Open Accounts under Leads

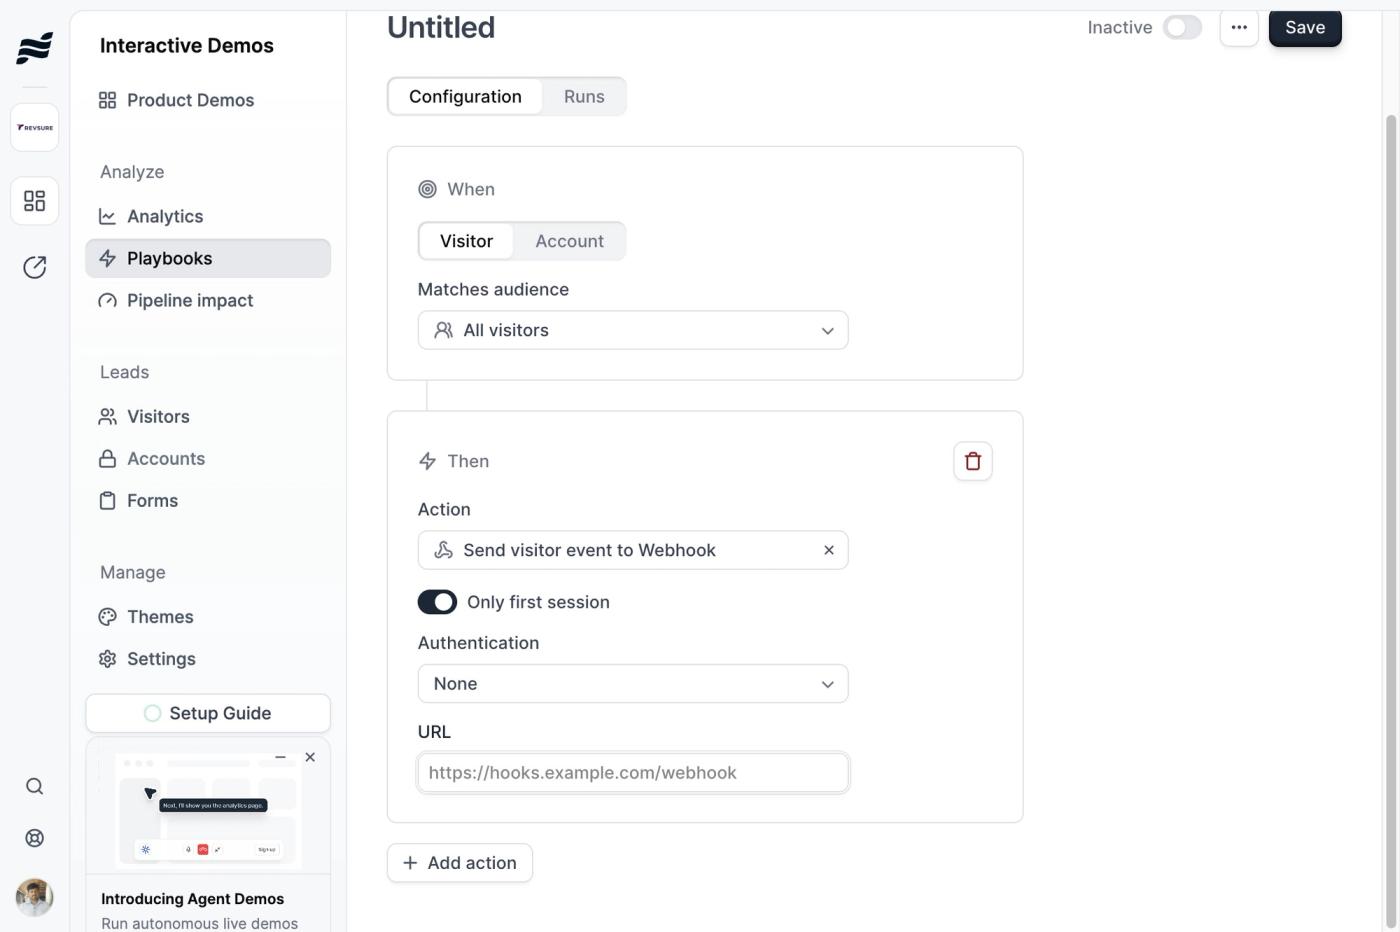pyautogui.click(x=208, y=458)
